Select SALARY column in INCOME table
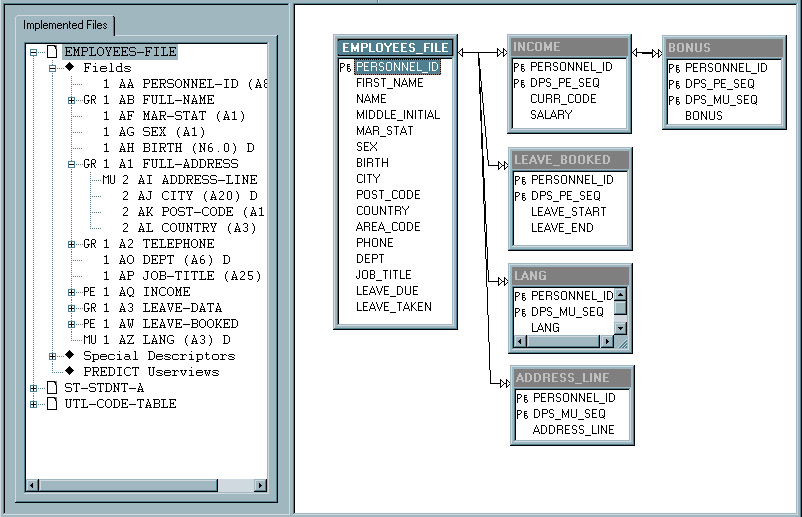The image size is (802, 517). tap(551, 115)
